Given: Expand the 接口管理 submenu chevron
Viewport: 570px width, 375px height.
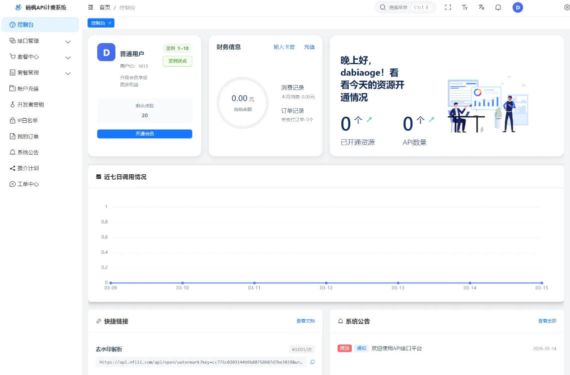Looking at the screenshot, I should point(68,41).
